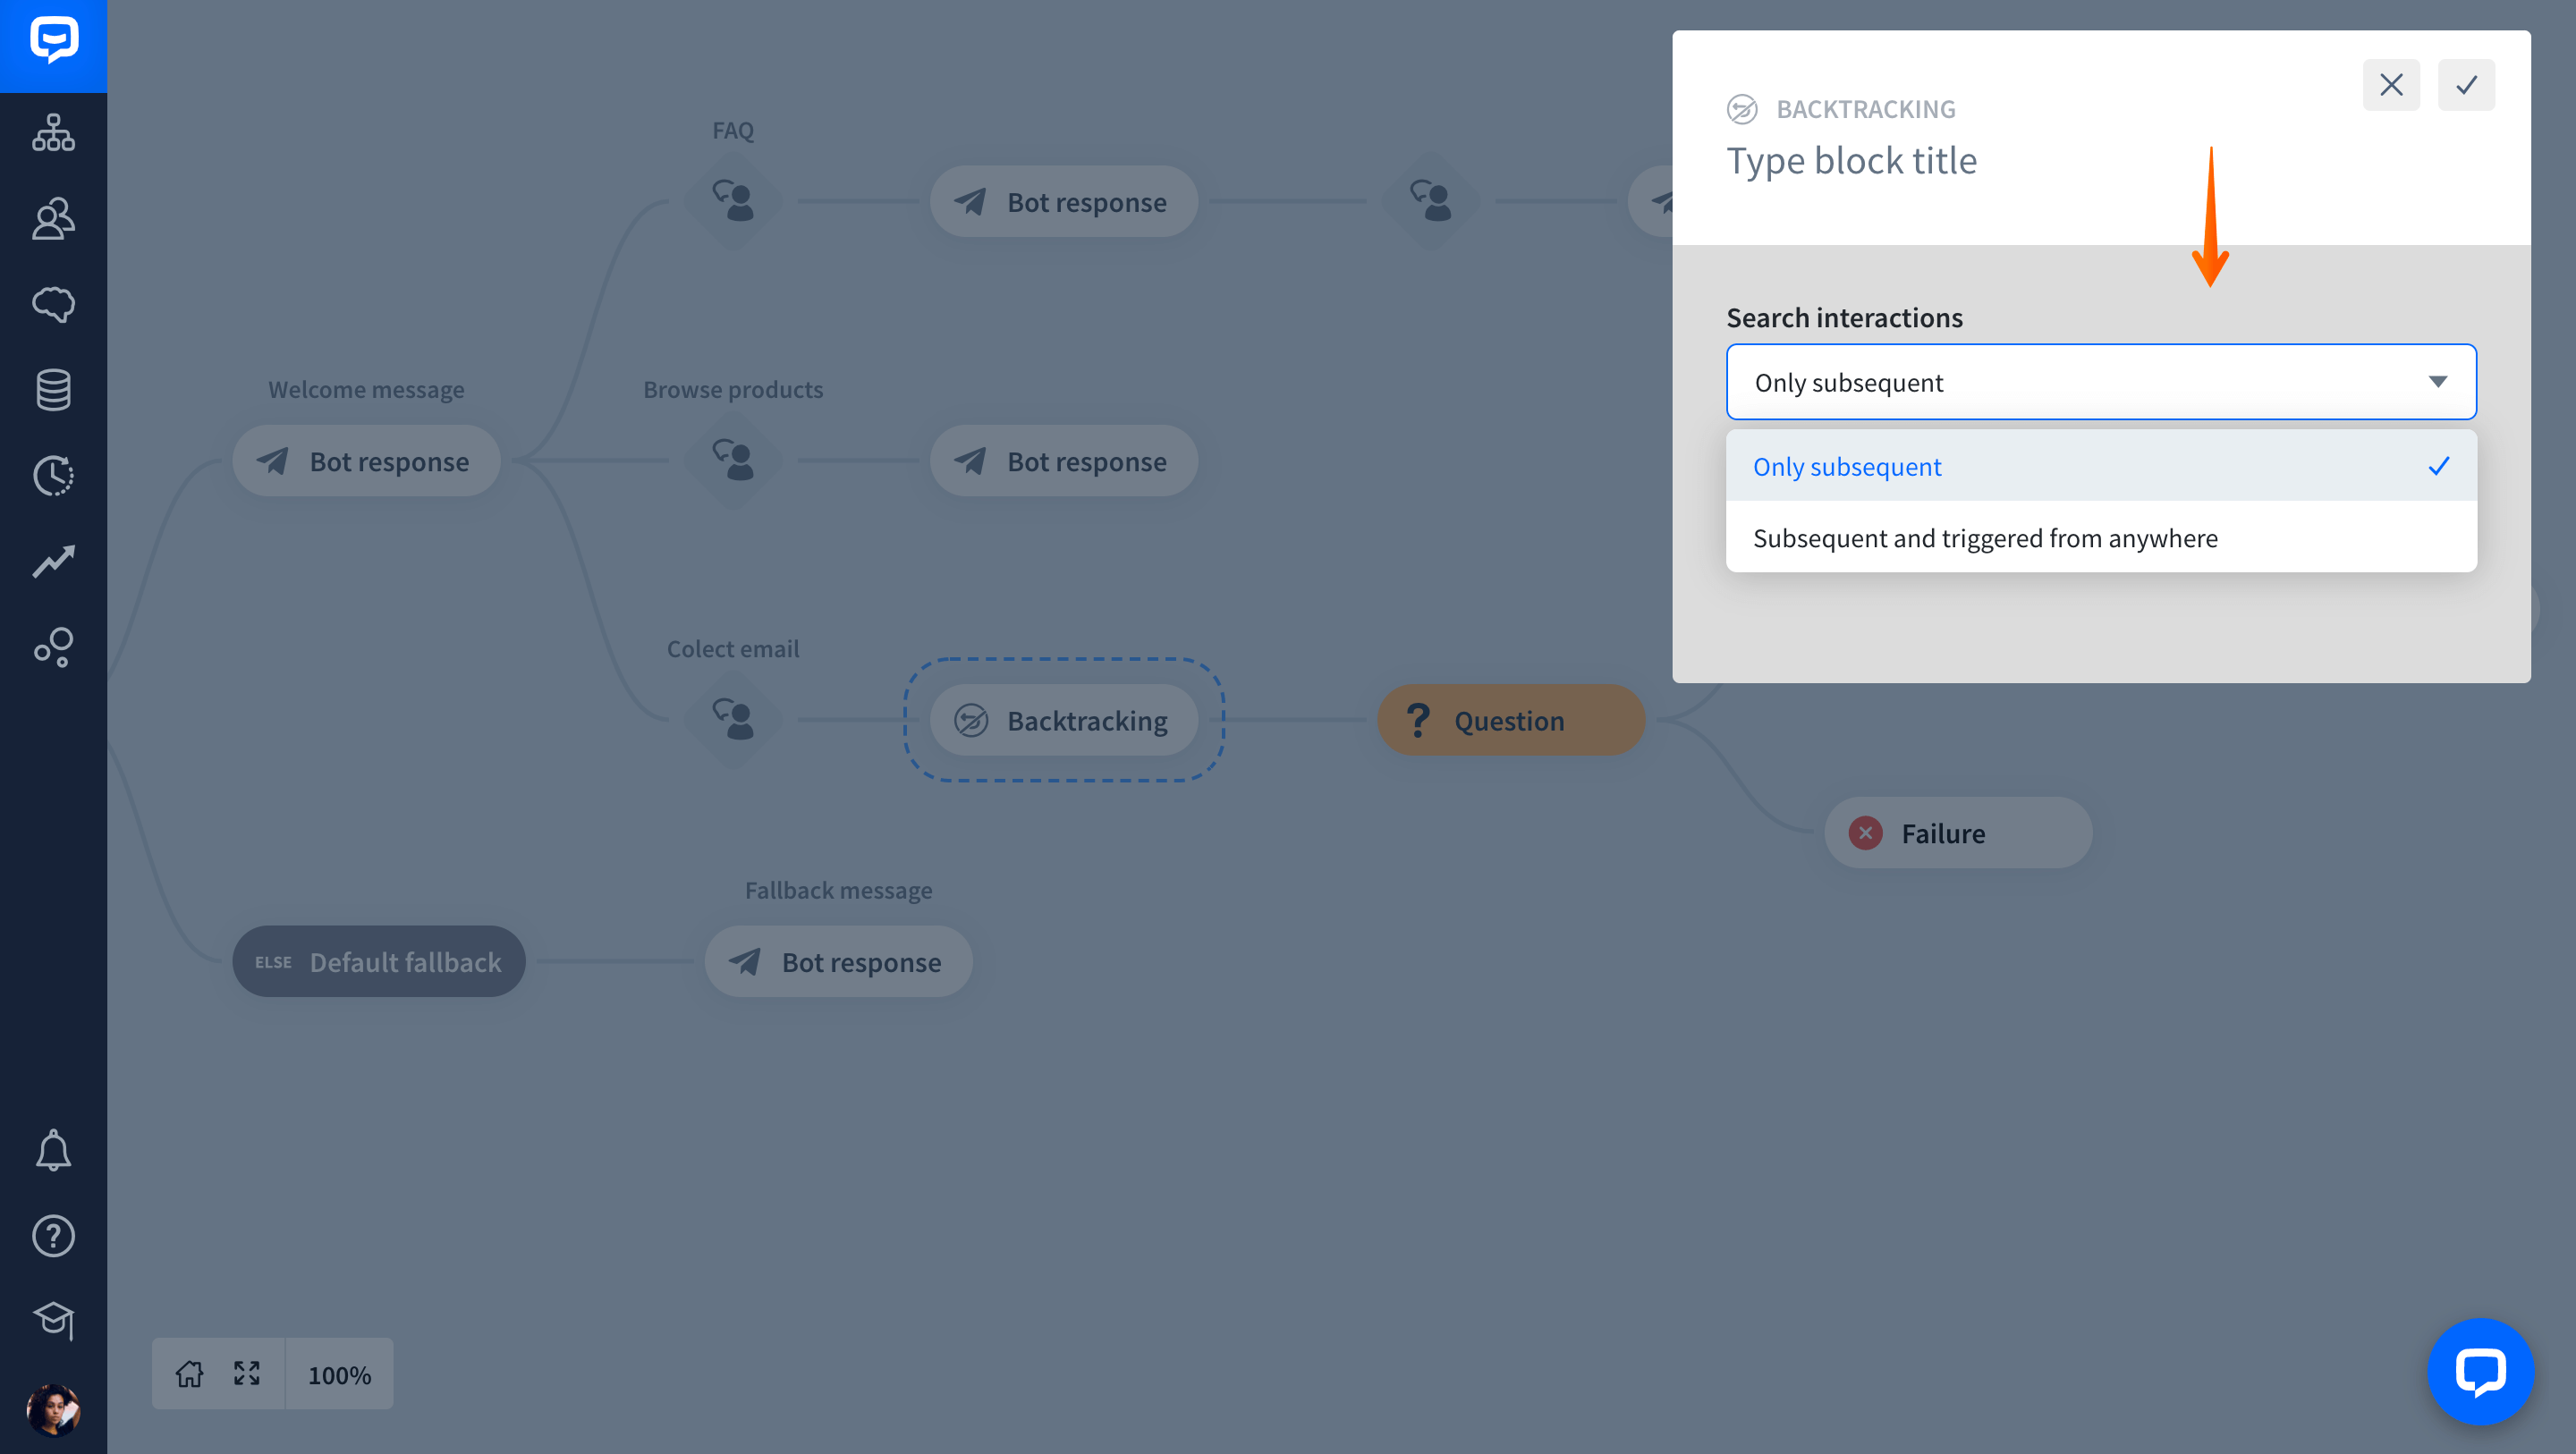Image resolution: width=2576 pixels, height=1454 pixels.
Task: Open the Analytics trend icon
Action: pyautogui.click(x=53, y=562)
